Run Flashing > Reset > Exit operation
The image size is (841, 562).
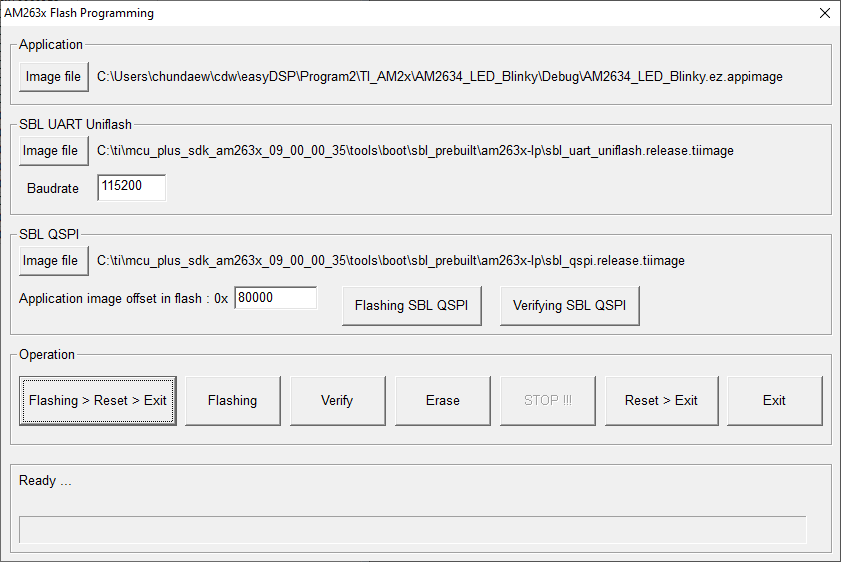(98, 401)
